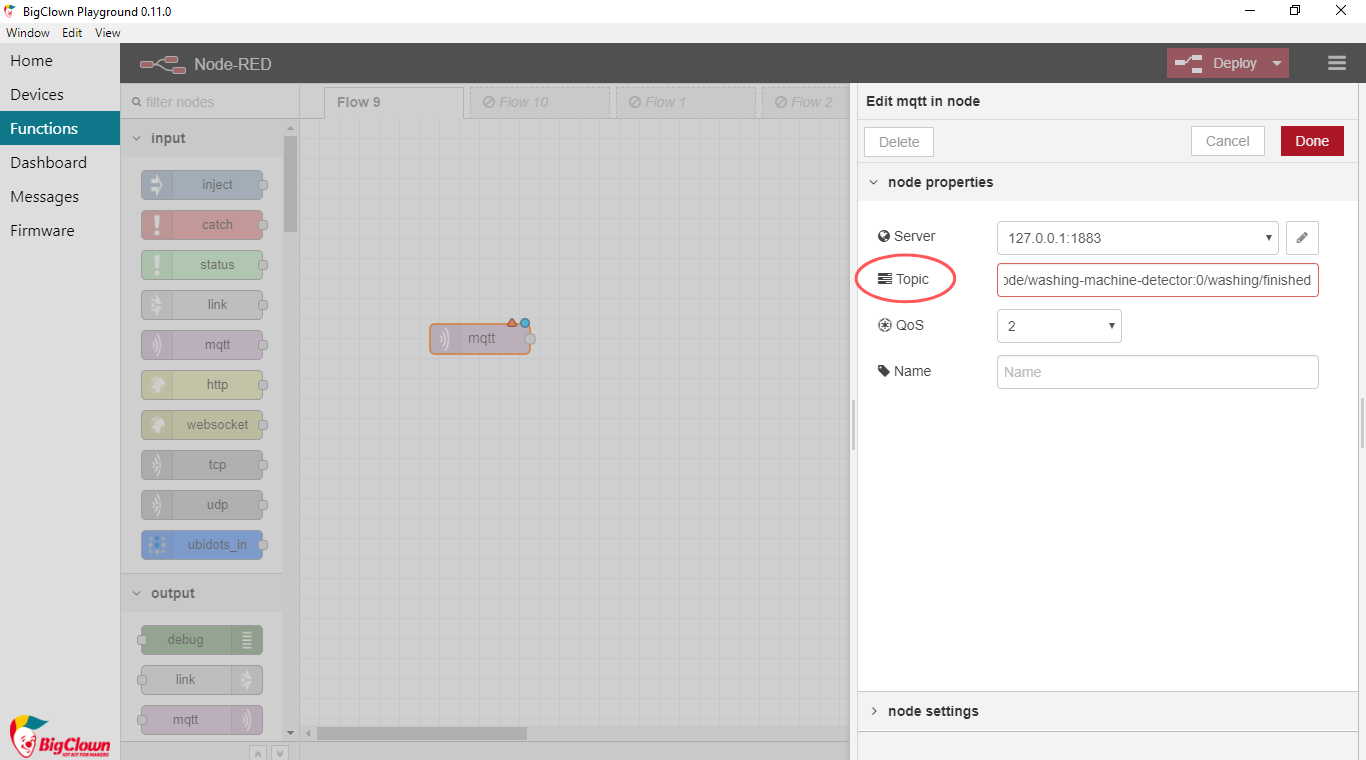Click the canvas horizontal scrollbar thumb
The width and height of the screenshot is (1366, 760).
click(x=422, y=733)
